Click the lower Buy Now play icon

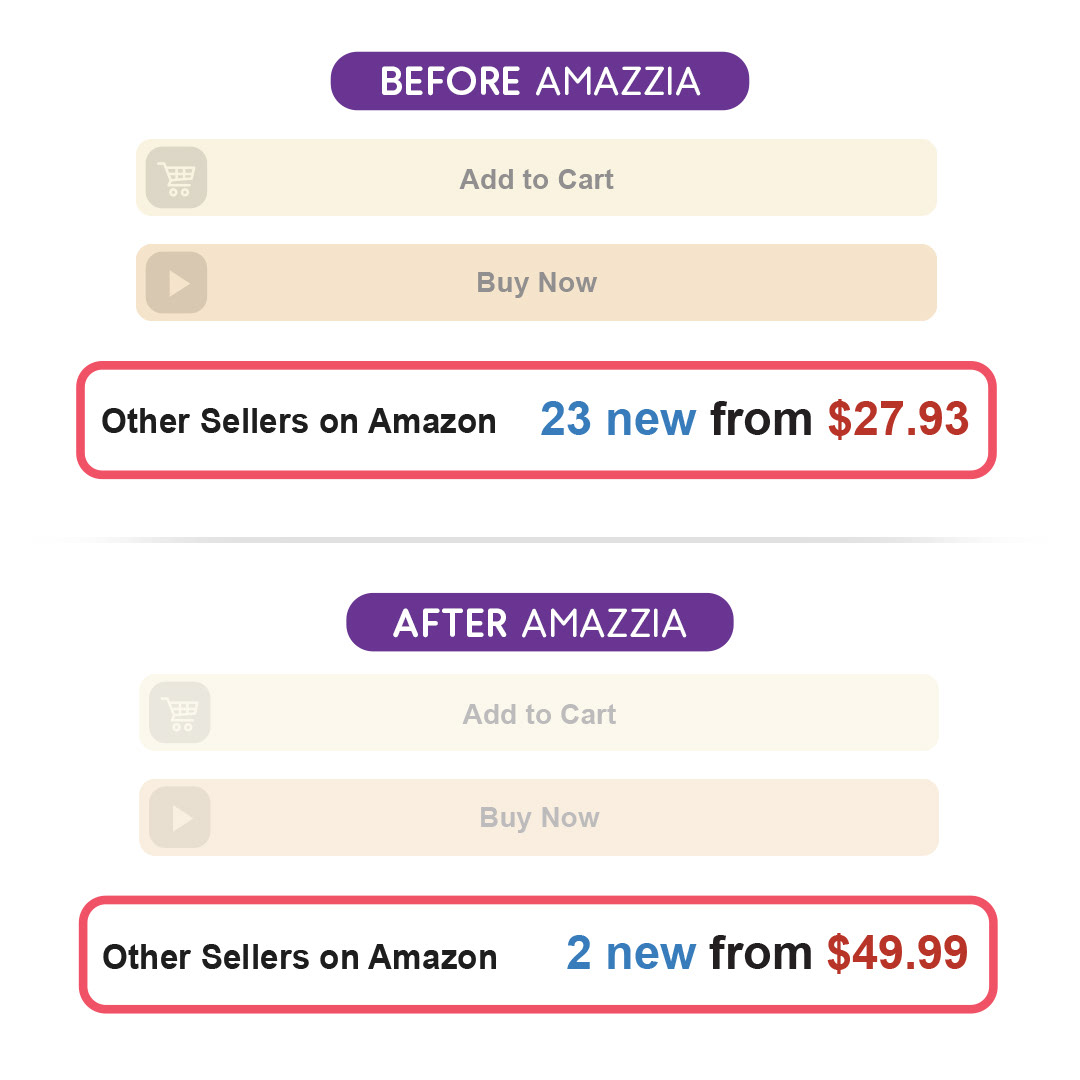(180, 818)
